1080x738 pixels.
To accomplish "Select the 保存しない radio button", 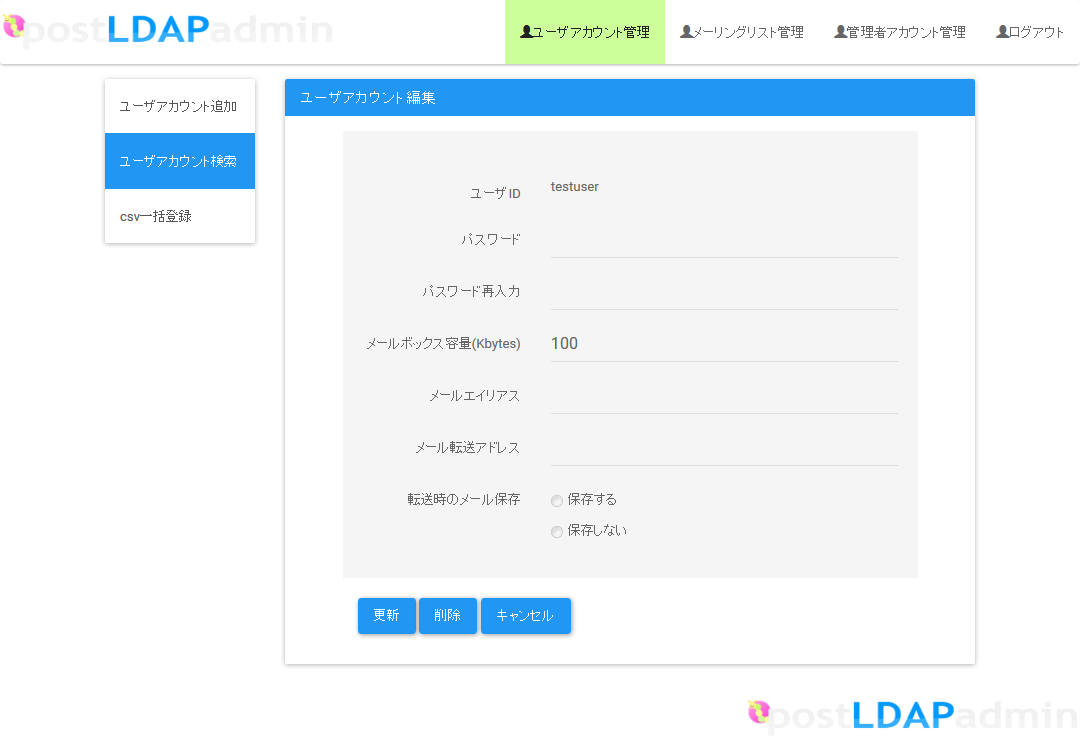I will coord(557,532).
